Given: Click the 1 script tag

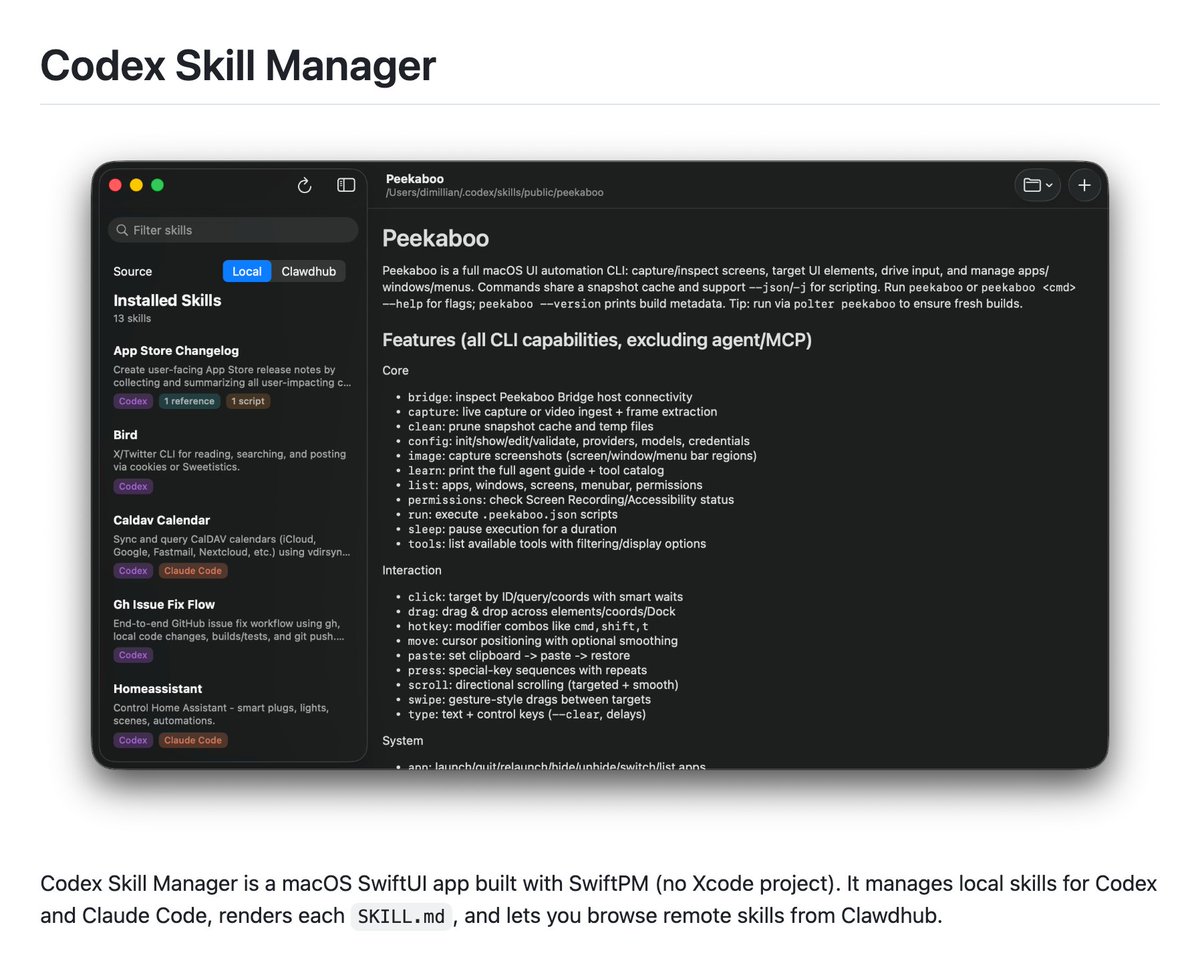Looking at the screenshot, I should (248, 401).
